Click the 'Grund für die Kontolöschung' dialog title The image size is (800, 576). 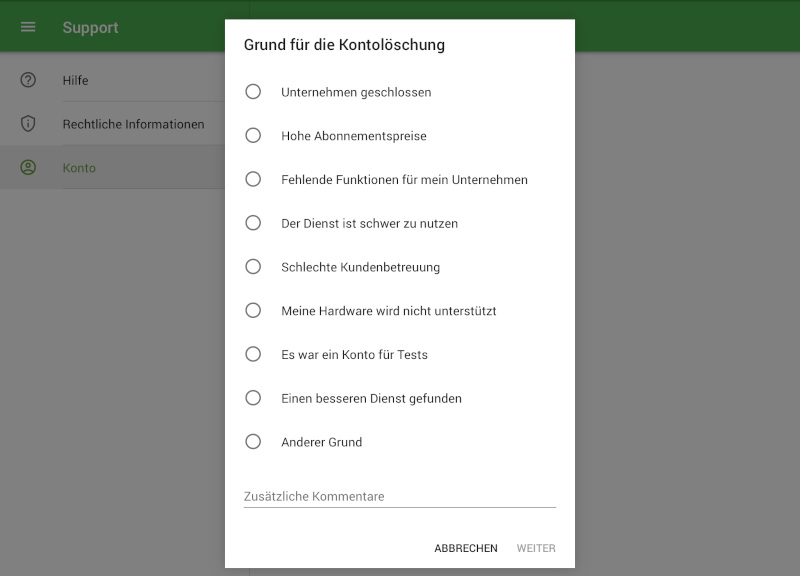click(344, 45)
